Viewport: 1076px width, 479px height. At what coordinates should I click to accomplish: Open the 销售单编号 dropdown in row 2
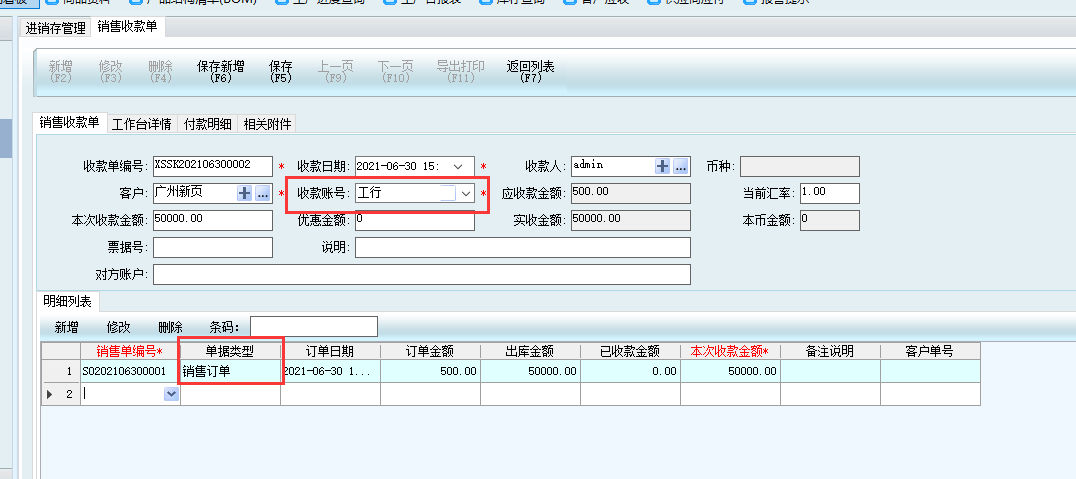(x=171, y=394)
